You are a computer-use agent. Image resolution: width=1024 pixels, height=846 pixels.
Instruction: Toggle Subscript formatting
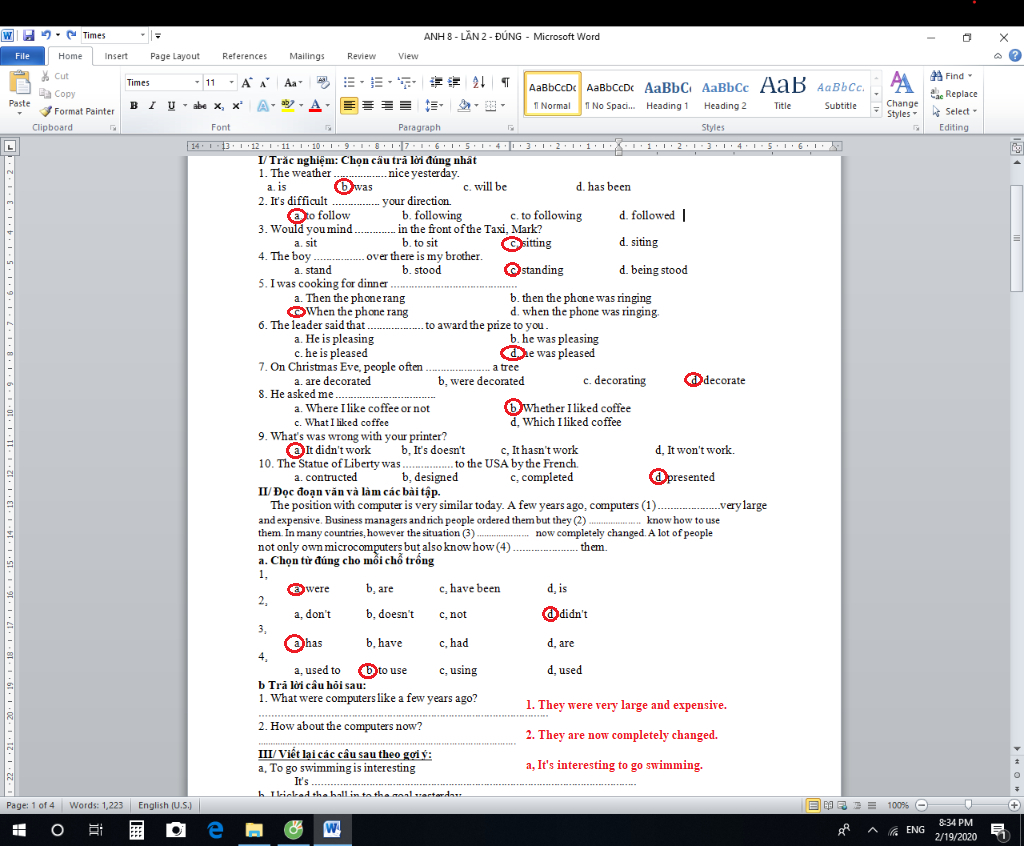coord(219,106)
